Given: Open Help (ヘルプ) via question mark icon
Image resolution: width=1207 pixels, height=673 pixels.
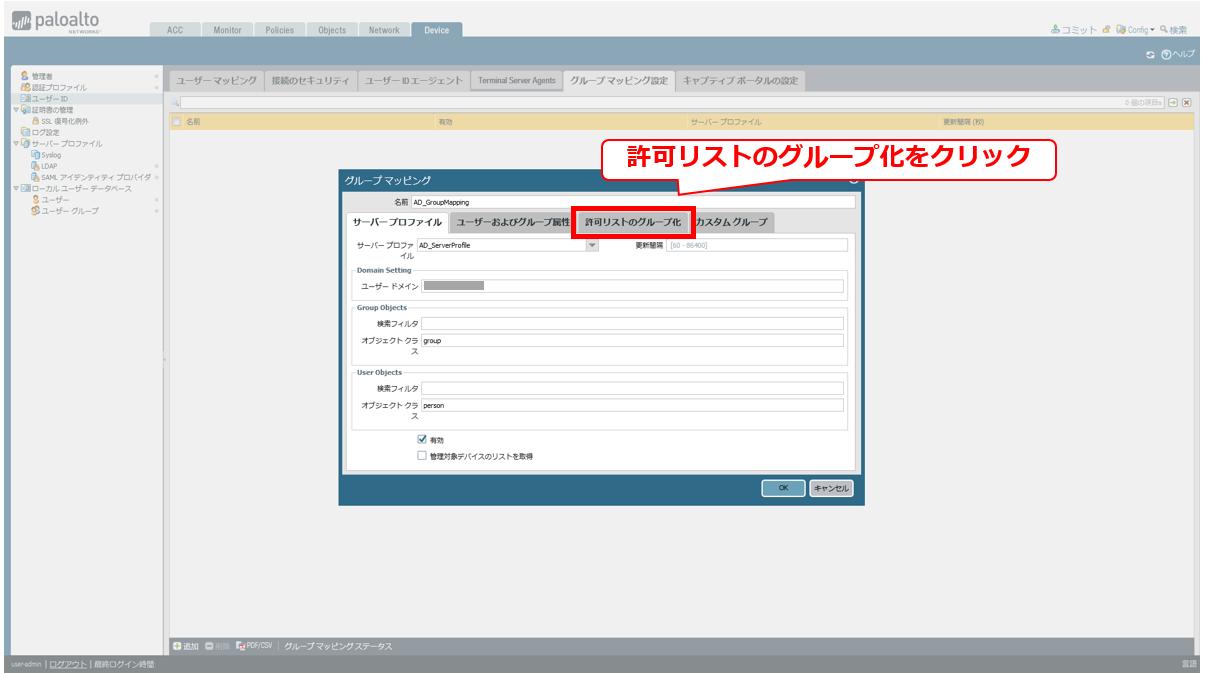Looking at the screenshot, I should click(x=1166, y=54).
